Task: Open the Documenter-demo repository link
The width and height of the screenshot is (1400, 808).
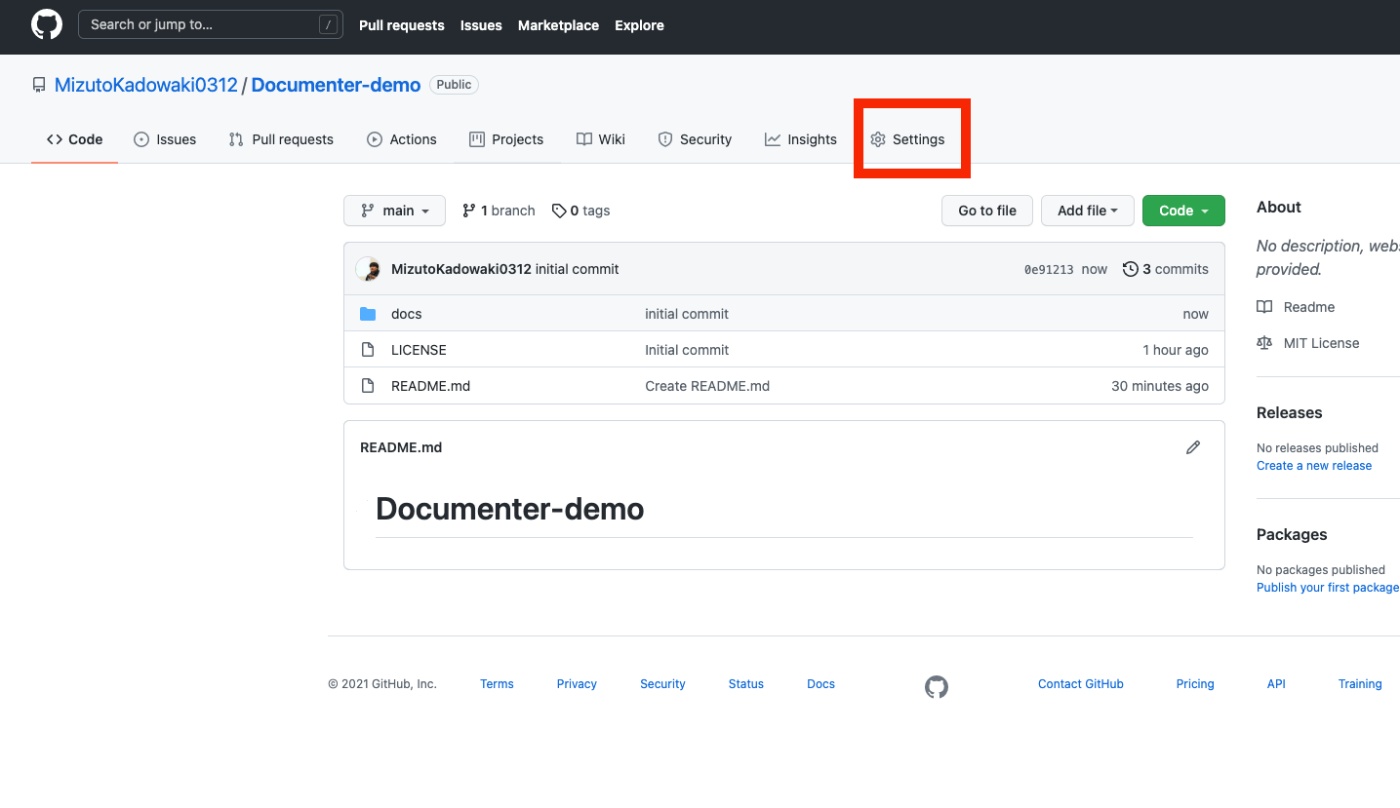Action: [336, 85]
